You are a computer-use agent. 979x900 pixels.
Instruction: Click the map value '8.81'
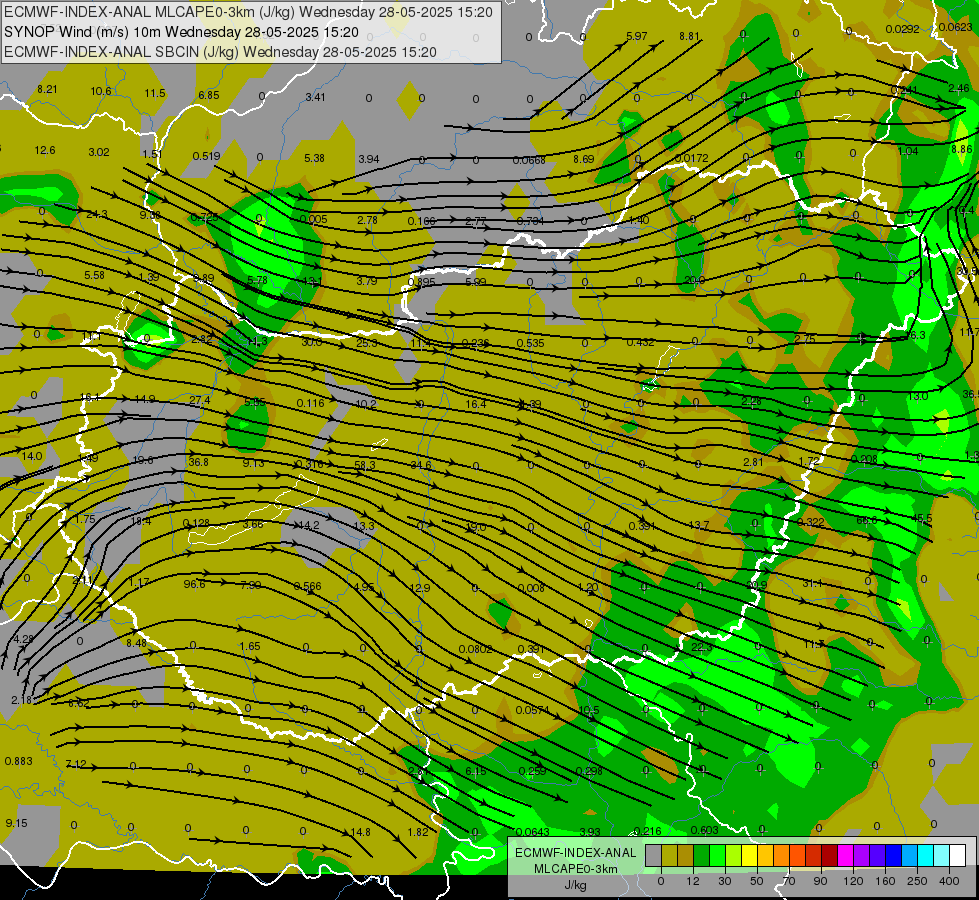pyautogui.click(x=689, y=36)
